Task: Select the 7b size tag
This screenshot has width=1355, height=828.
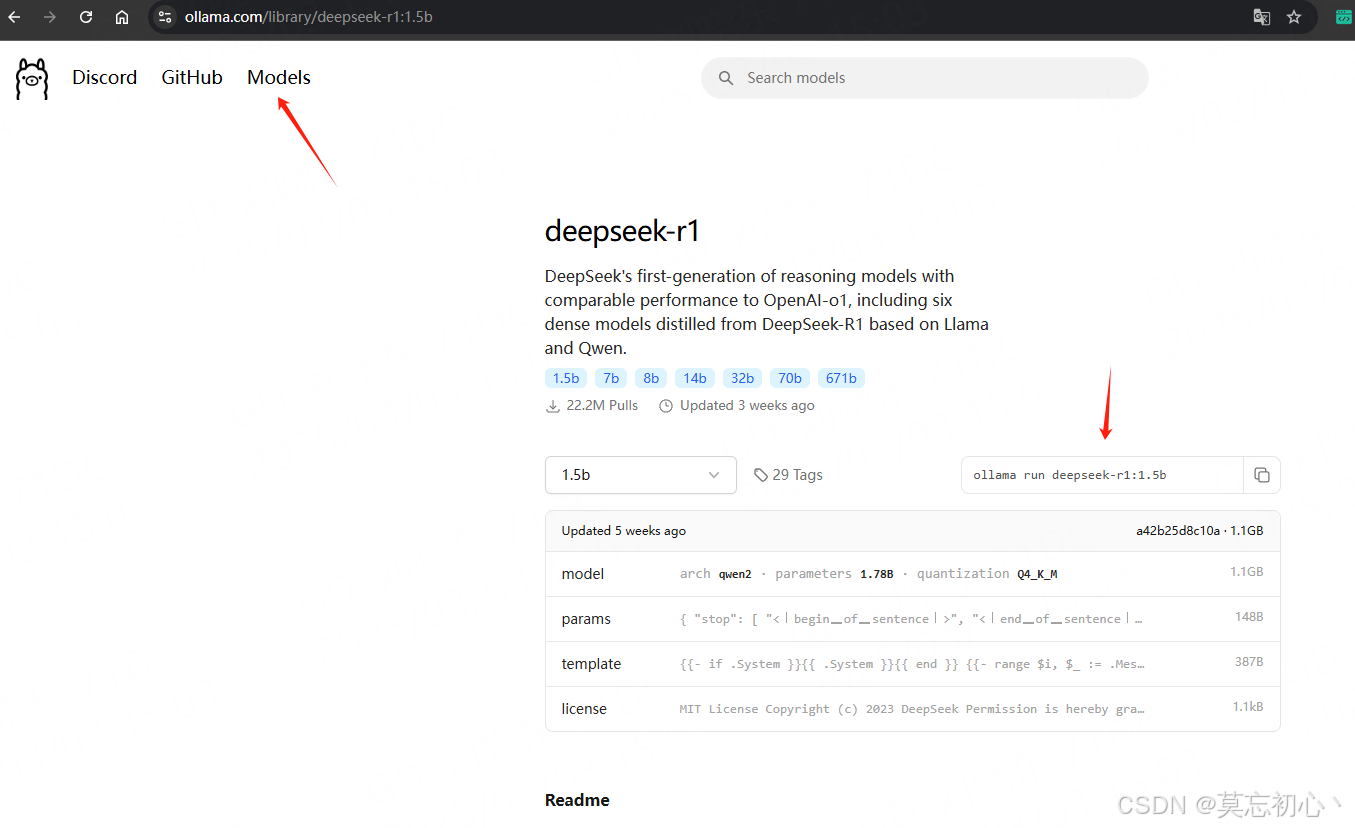Action: [611, 378]
